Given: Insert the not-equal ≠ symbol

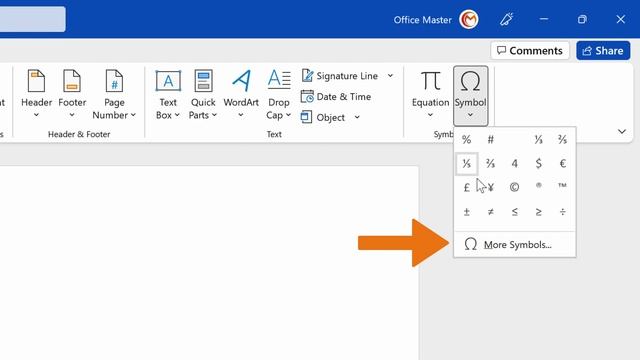Looking at the screenshot, I should click(491, 212).
